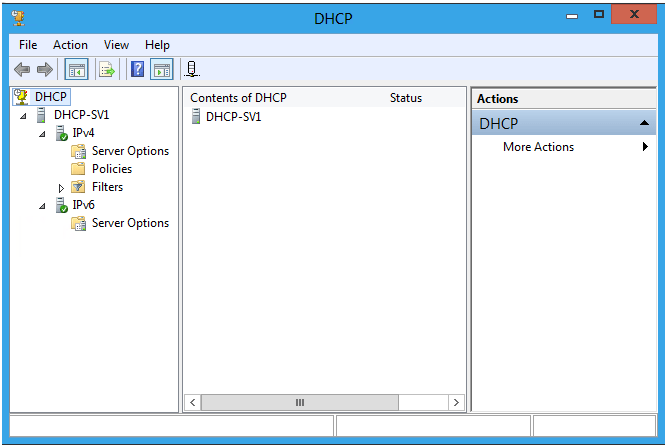Click the horizontal scrollbar thumb
Image resolution: width=667 pixels, height=447 pixels.
(300, 402)
